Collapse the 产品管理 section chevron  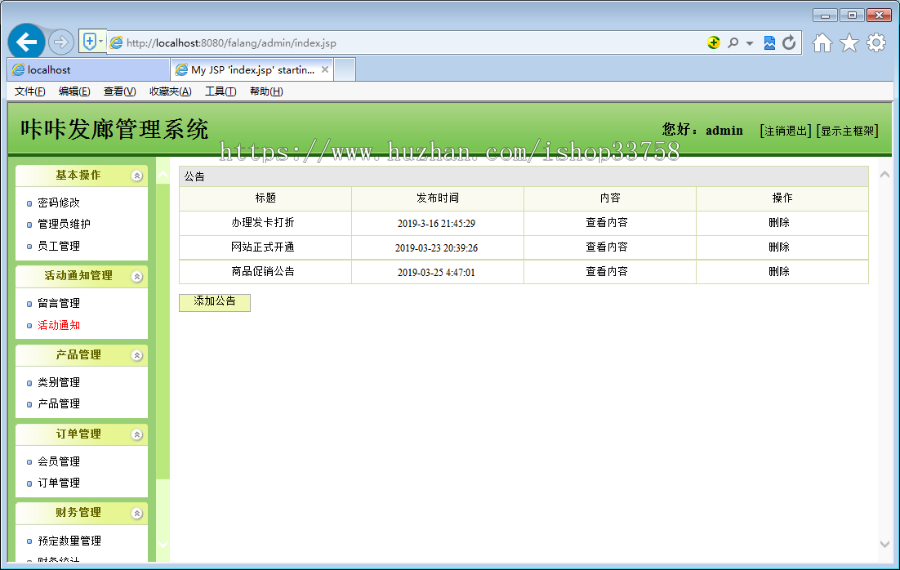(x=137, y=355)
